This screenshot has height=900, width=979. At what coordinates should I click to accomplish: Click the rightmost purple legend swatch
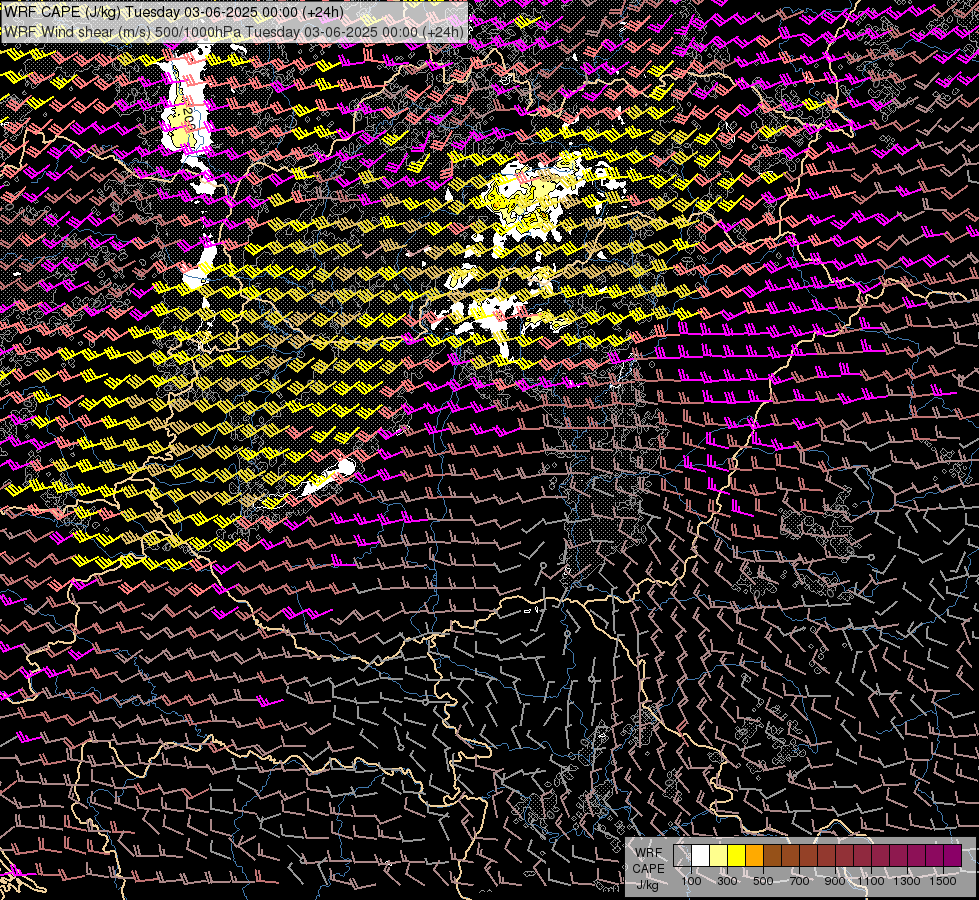[952, 856]
